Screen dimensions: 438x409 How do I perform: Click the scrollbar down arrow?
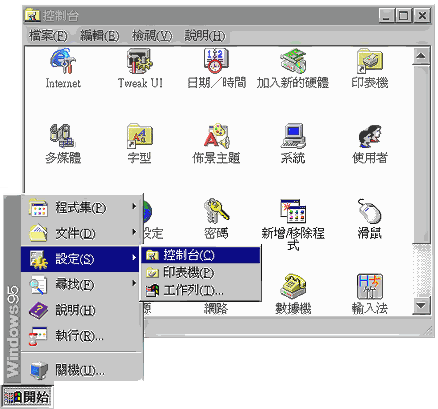(x=421, y=305)
